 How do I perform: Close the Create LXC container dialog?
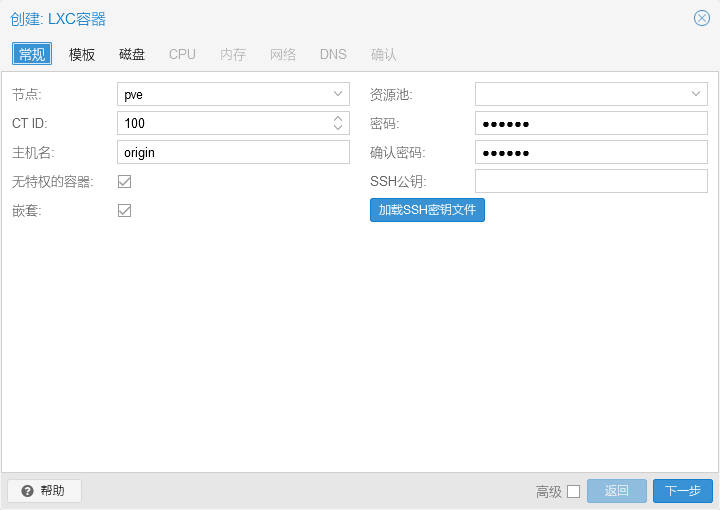pos(701,18)
